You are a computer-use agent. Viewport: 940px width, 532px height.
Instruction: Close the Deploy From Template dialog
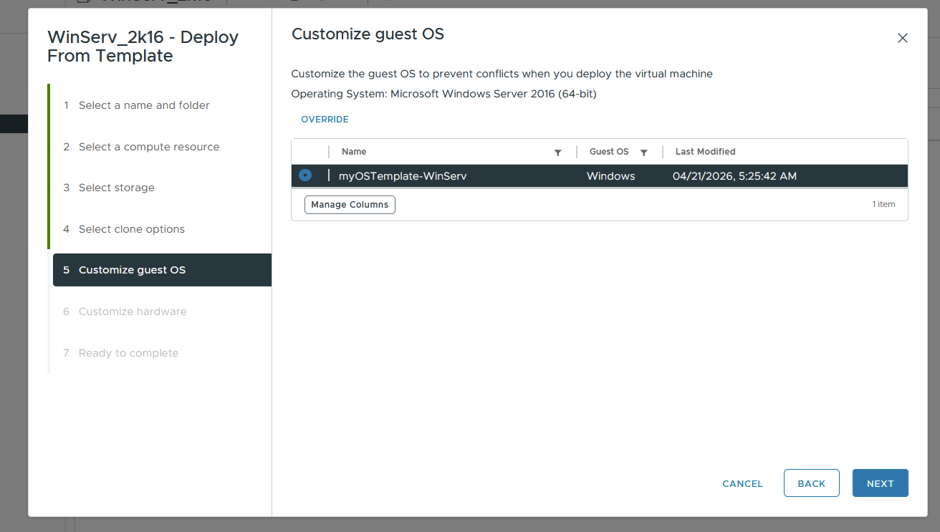click(x=902, y=38)
